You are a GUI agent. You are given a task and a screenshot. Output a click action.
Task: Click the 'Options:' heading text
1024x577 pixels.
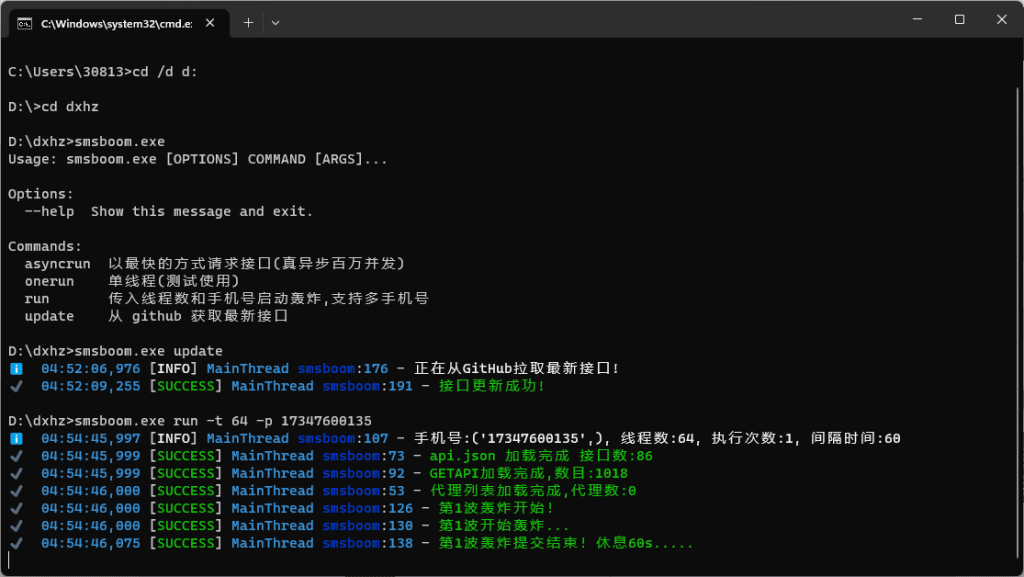[41, 195]
